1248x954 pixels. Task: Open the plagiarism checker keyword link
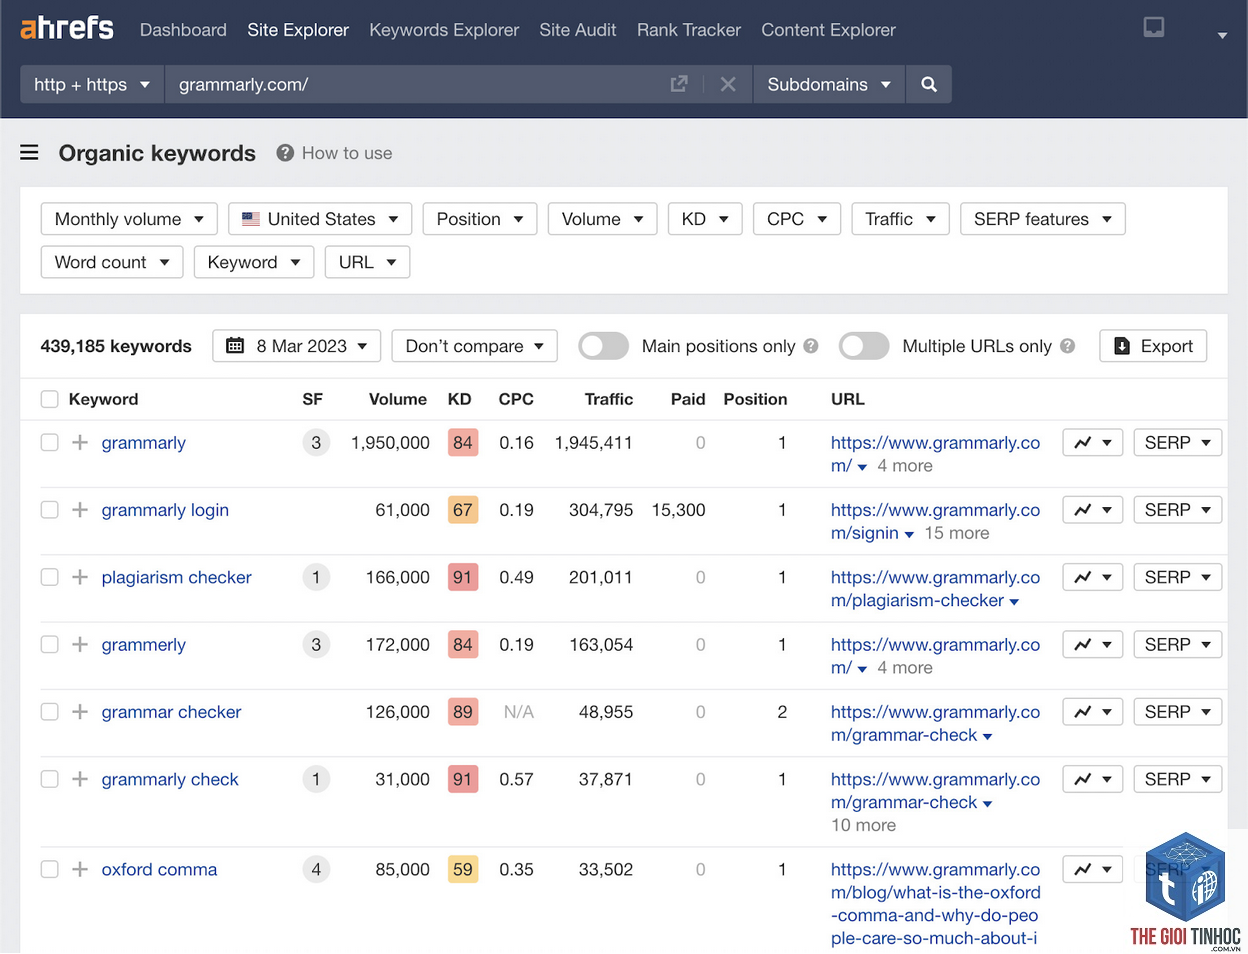tap(176, 577)
